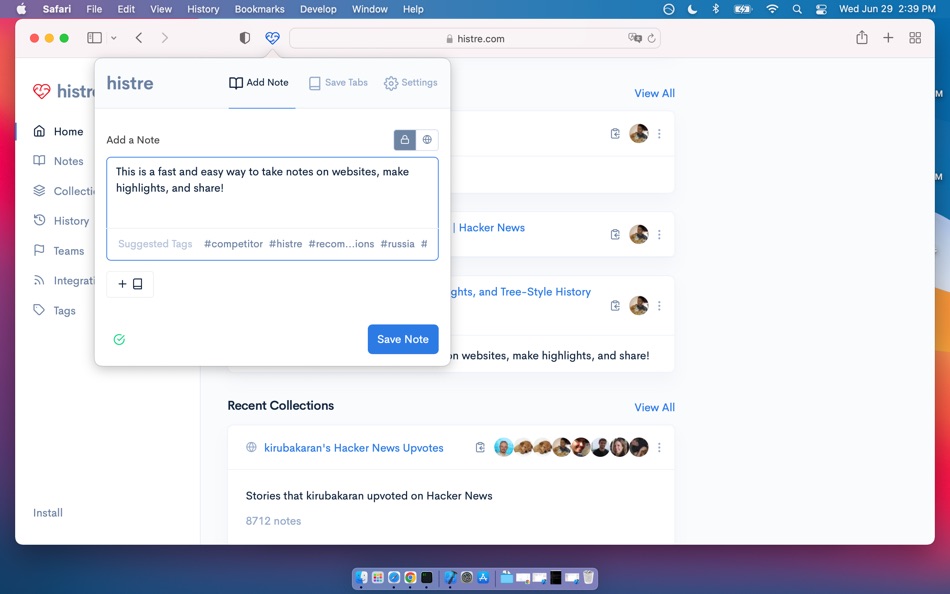The image size is (950, 594).
Task: Open the Safari Develop menu
Action: click(x=318, y=9)
